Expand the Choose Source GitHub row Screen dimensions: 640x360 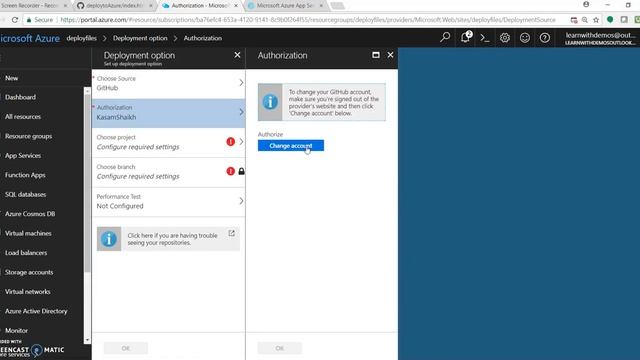169,83
